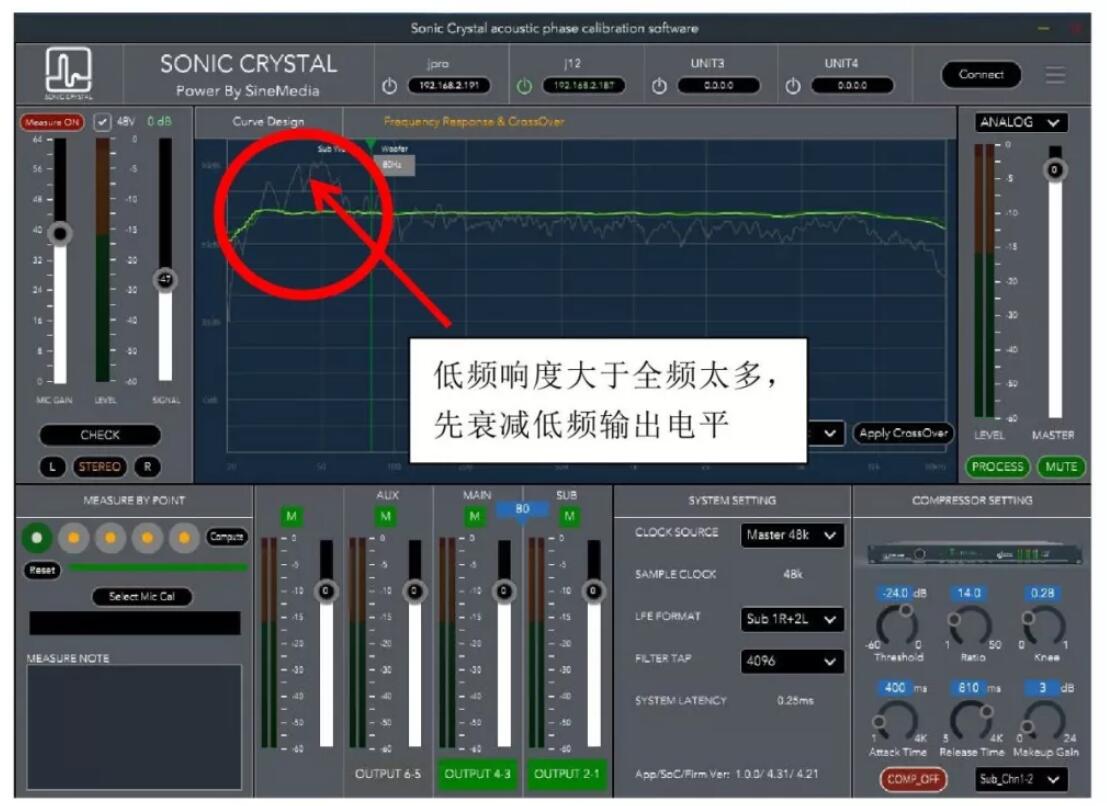Click the Sonic Crystal logo icon
The image size is (1107, 806).
tap(68, 73)
